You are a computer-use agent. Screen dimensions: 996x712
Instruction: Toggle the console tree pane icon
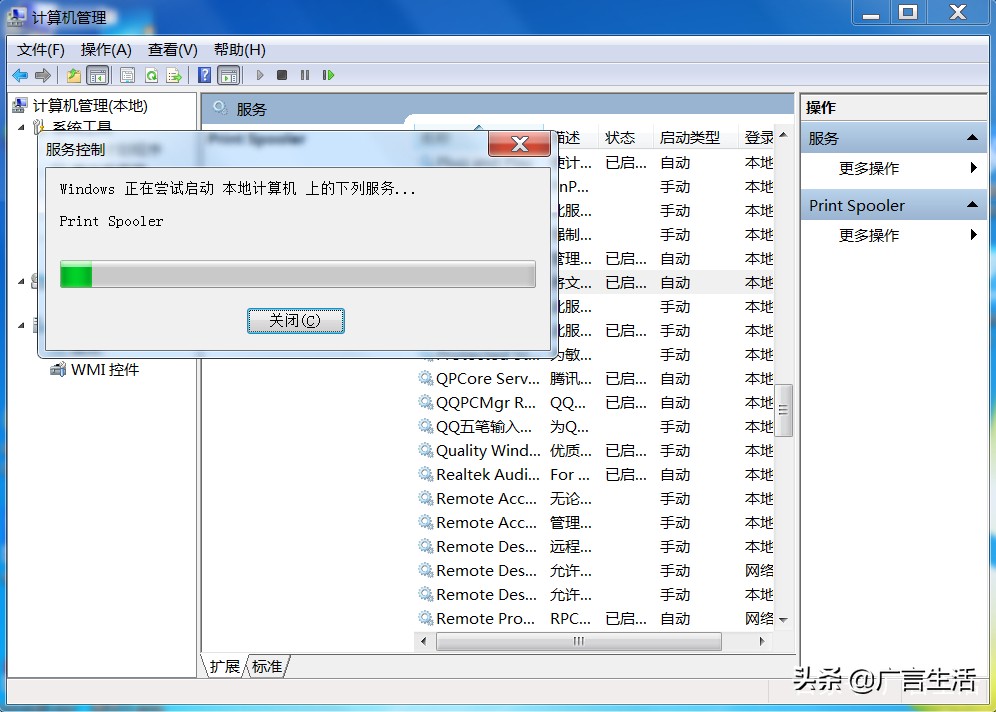tap(100, 75)
